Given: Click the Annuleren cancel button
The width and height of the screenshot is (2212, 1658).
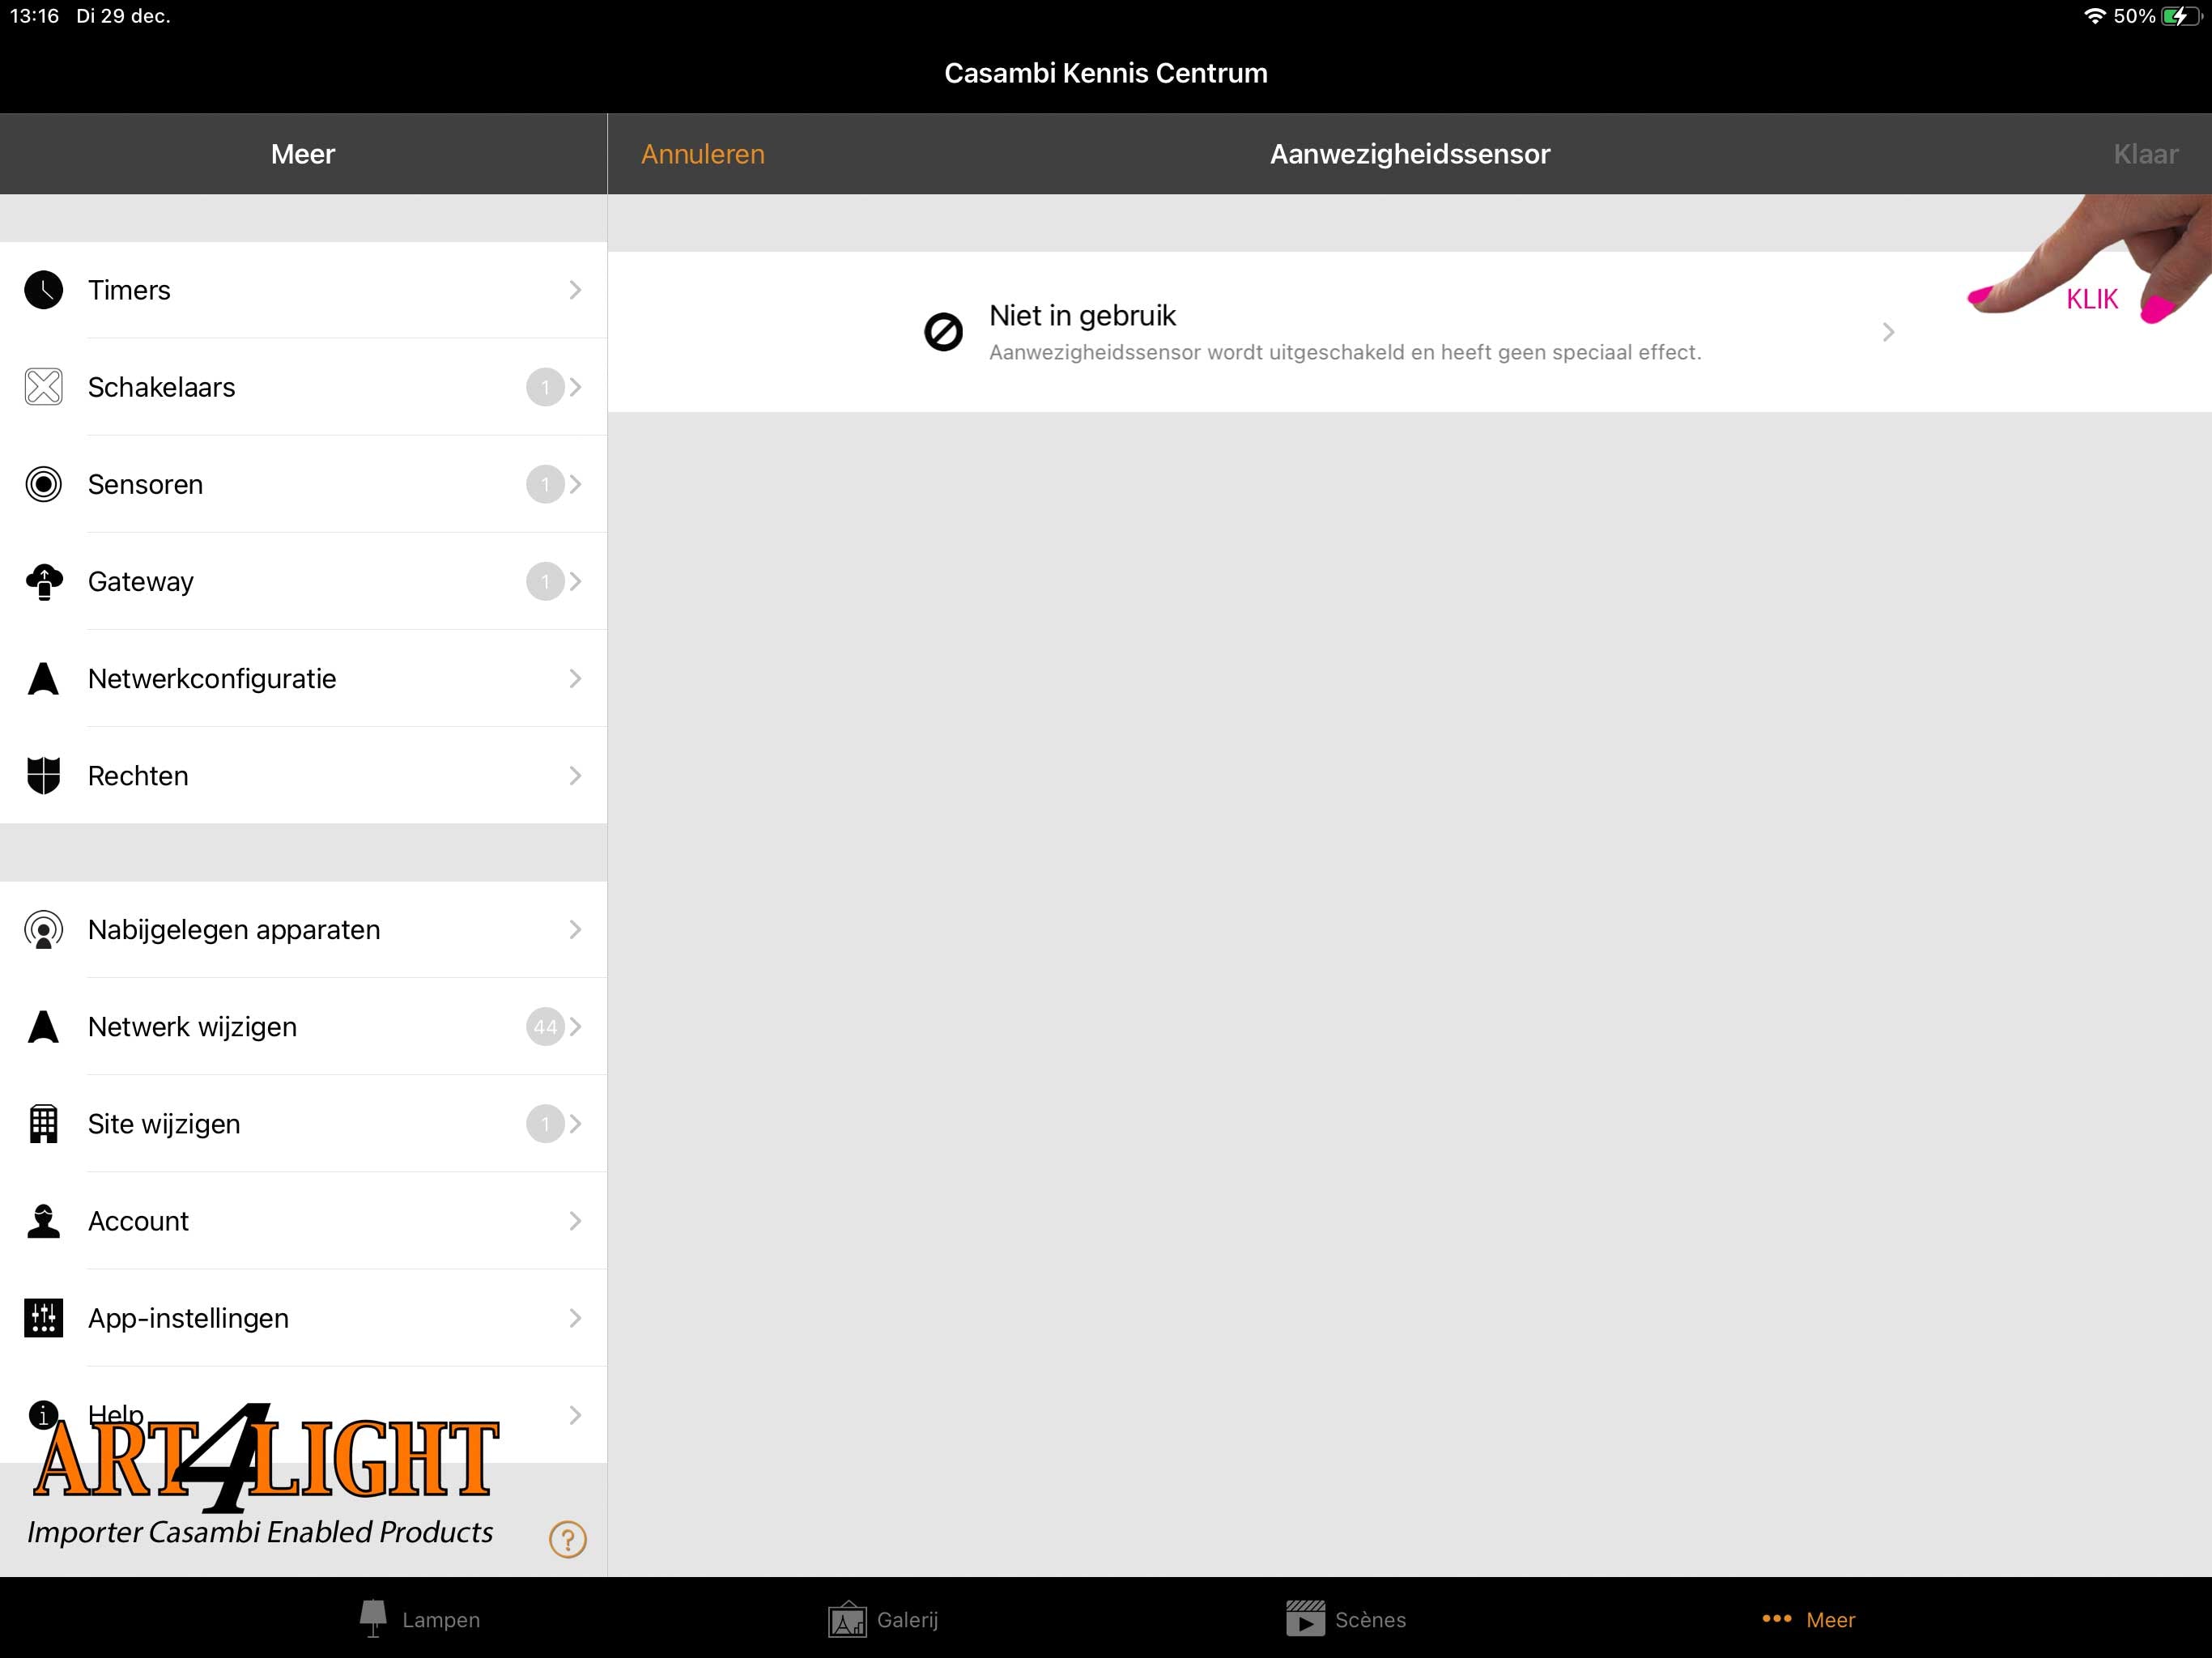Looking at the screenshot, I should click(x=702, y=153).
